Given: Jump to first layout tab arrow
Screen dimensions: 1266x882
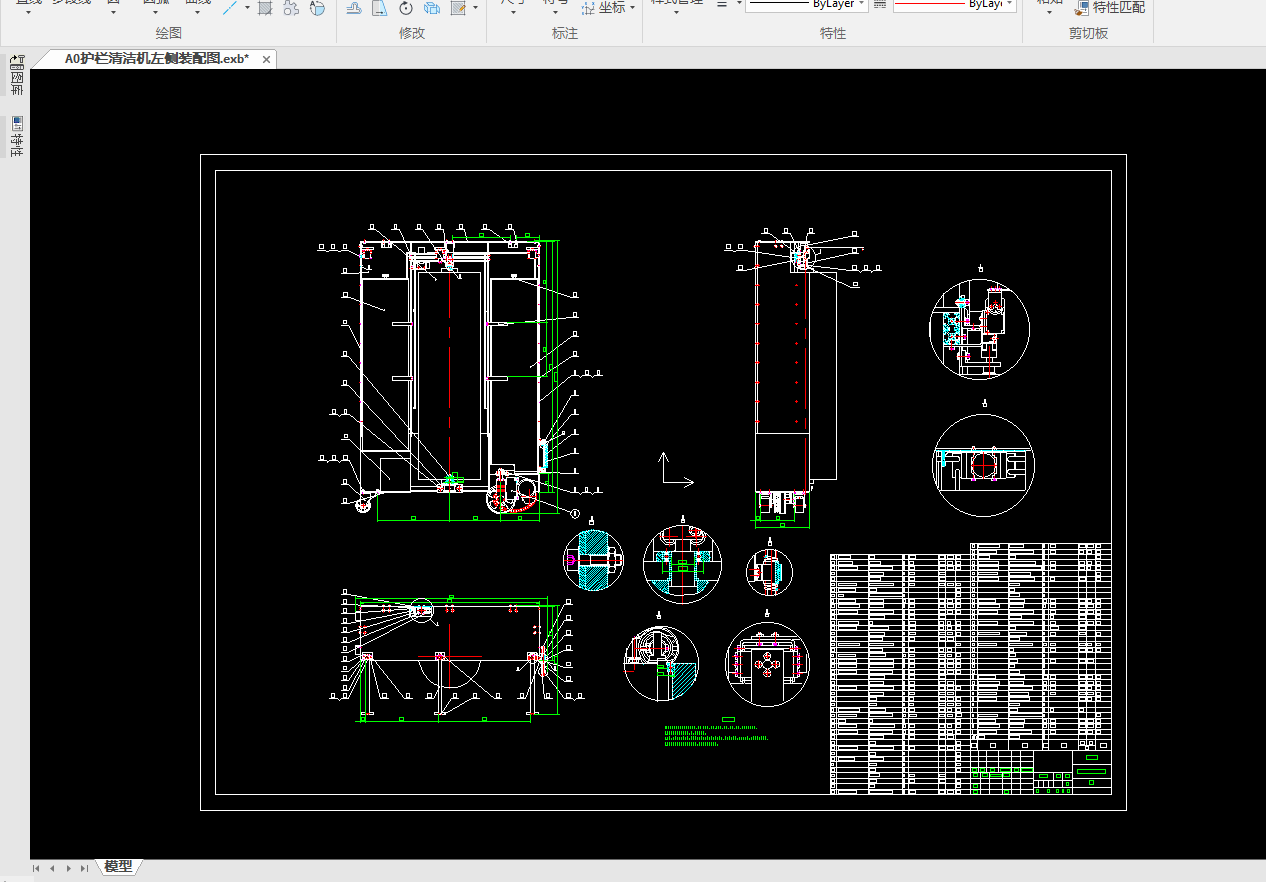Looking at the screenshot, I should click(x=36, y=868).
